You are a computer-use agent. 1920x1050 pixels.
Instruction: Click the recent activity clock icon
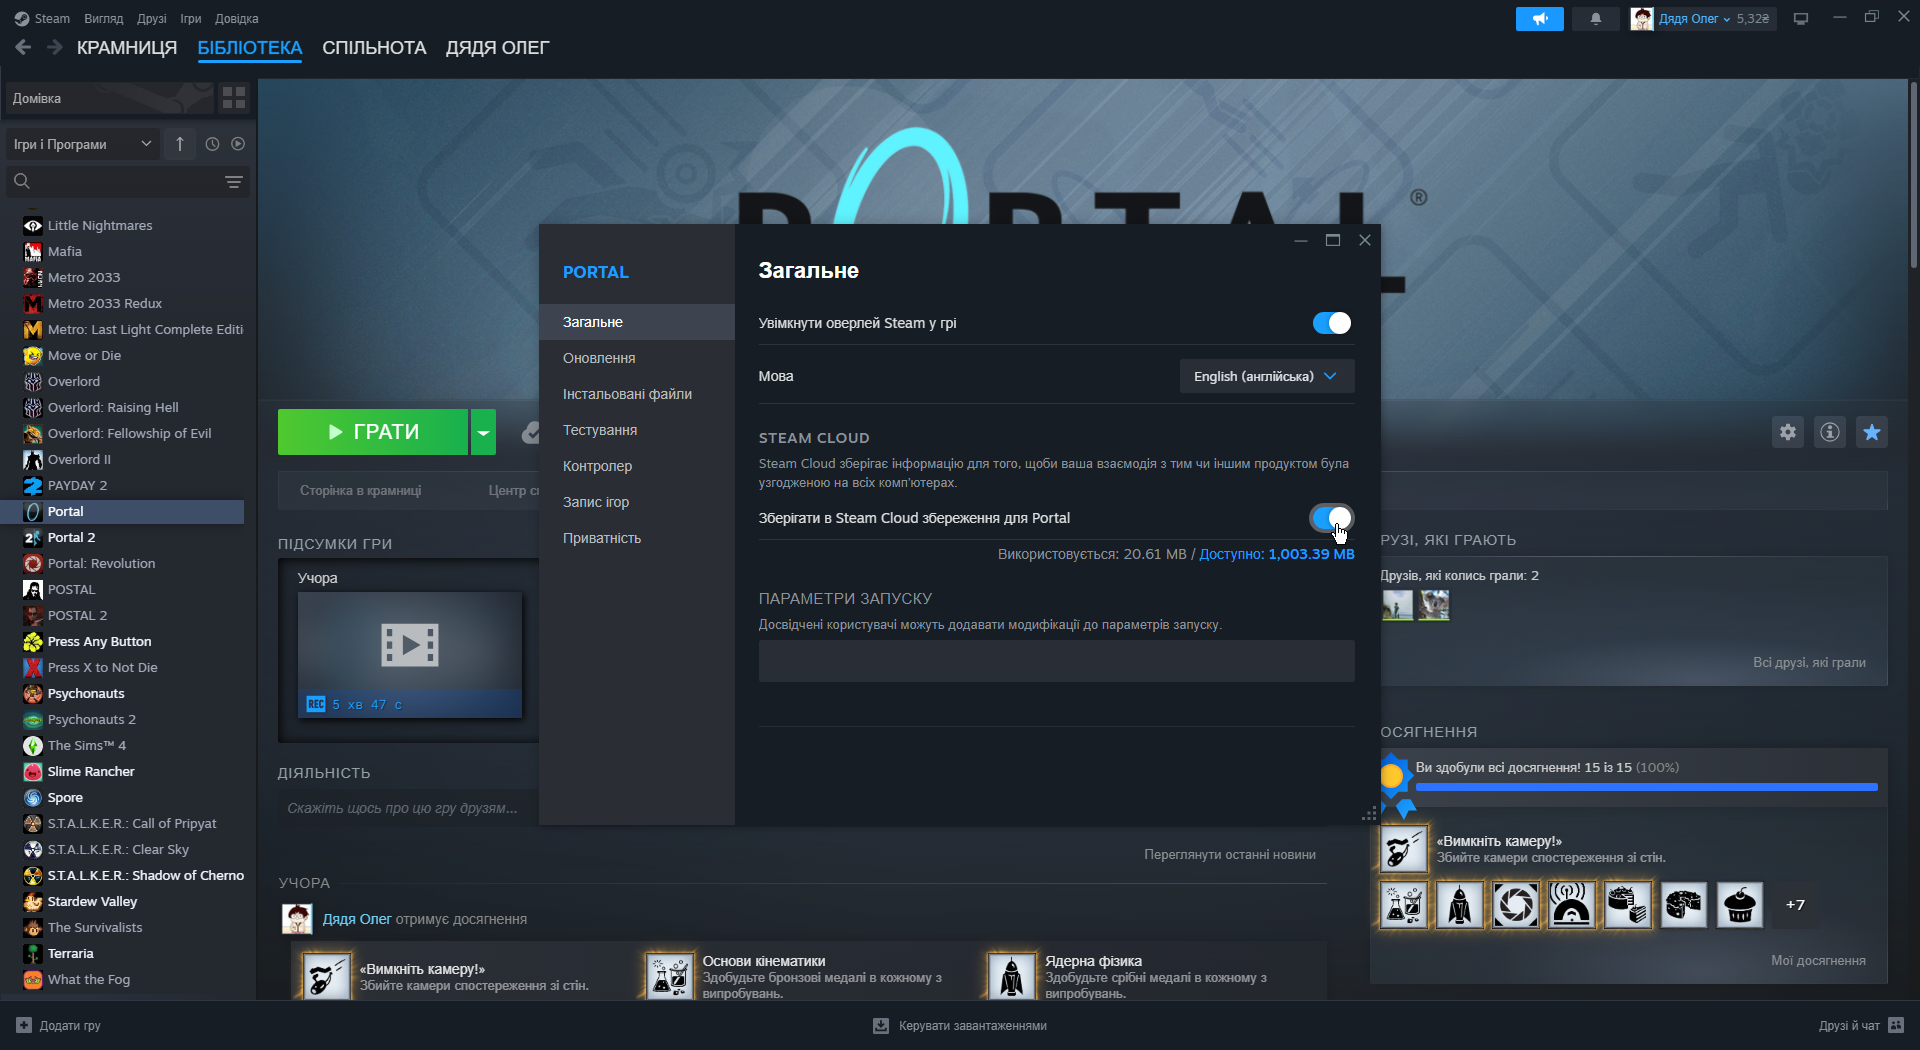click(x=212, y=144)
